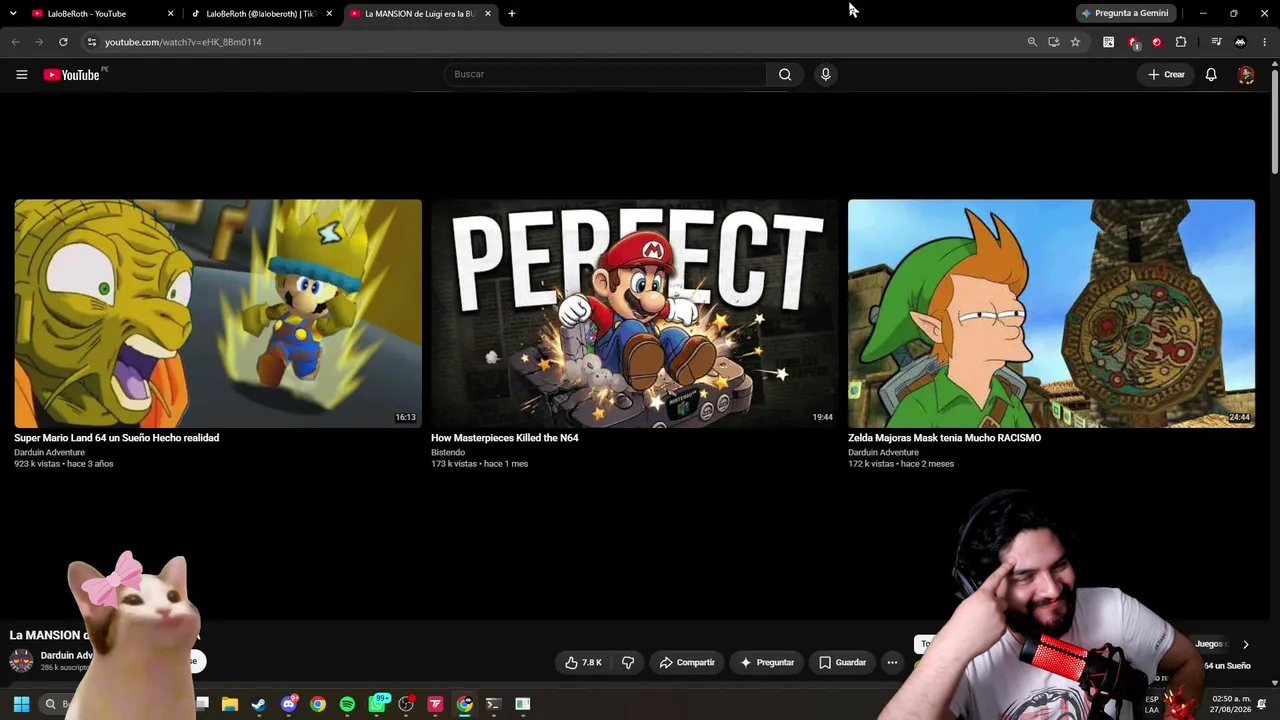Open YouTube notifications bell
1280x720 pixels.
(1211, 74)
